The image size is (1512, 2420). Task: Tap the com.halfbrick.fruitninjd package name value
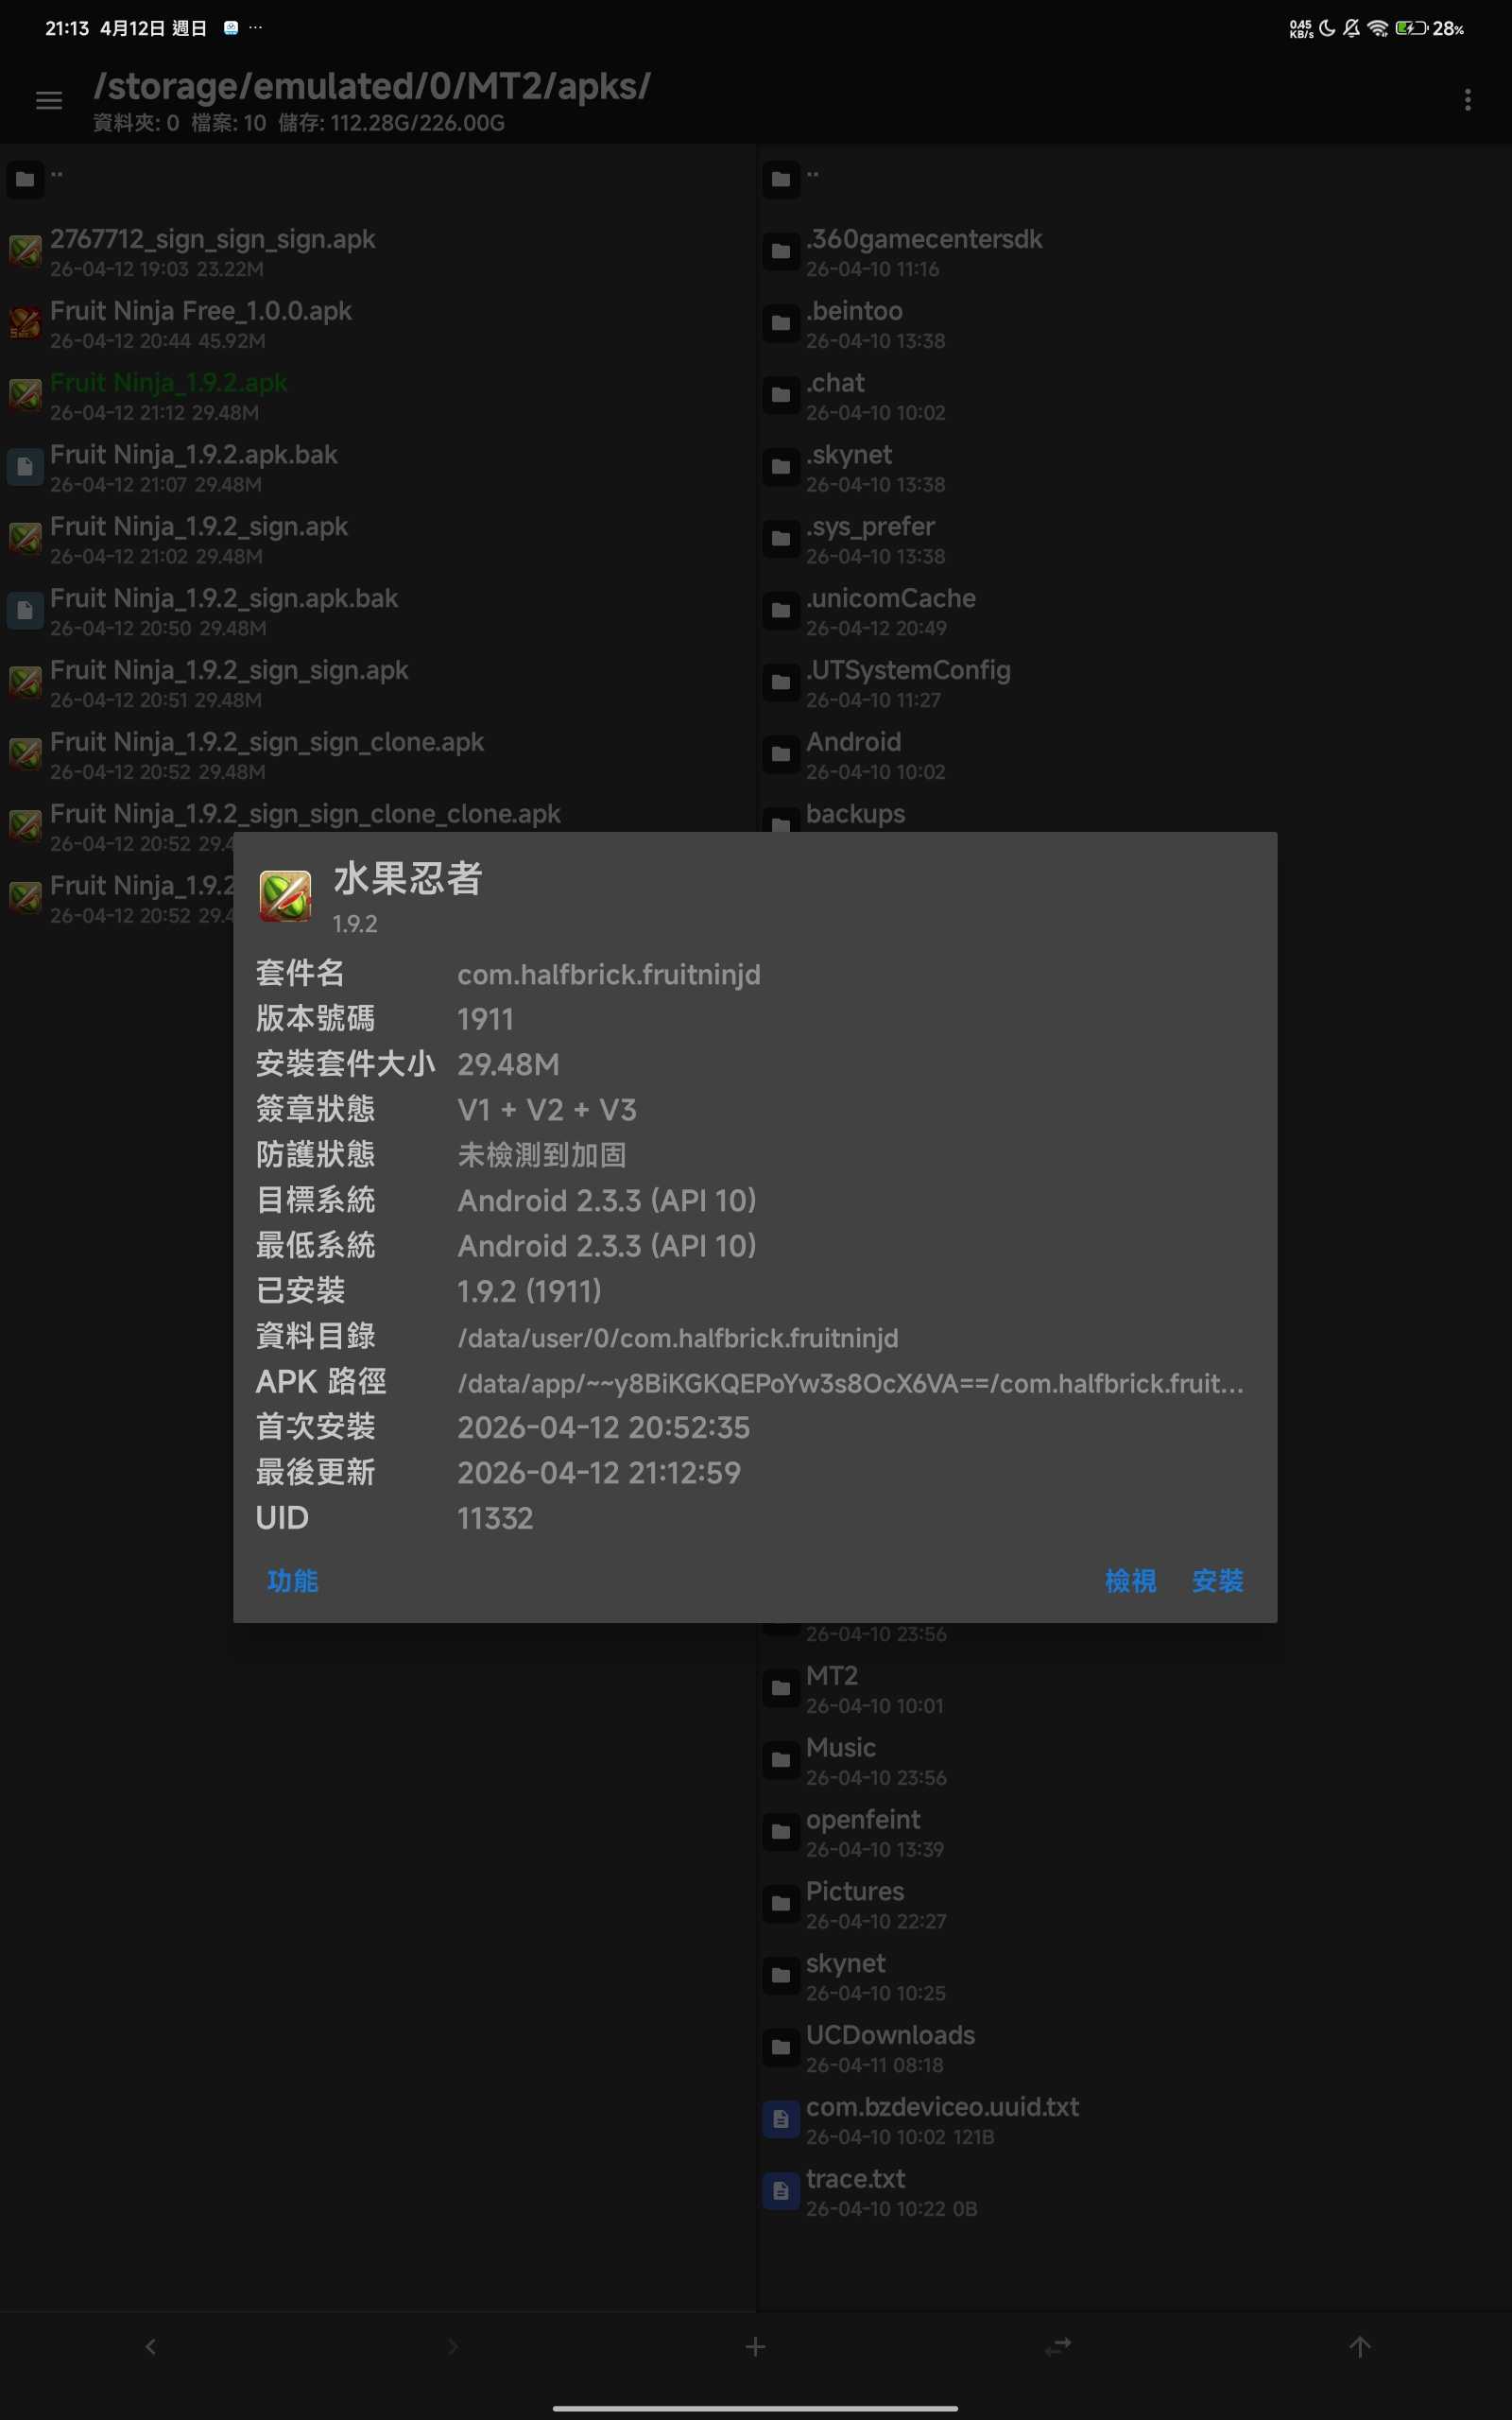pyautogui.click(x=608, y=975)
